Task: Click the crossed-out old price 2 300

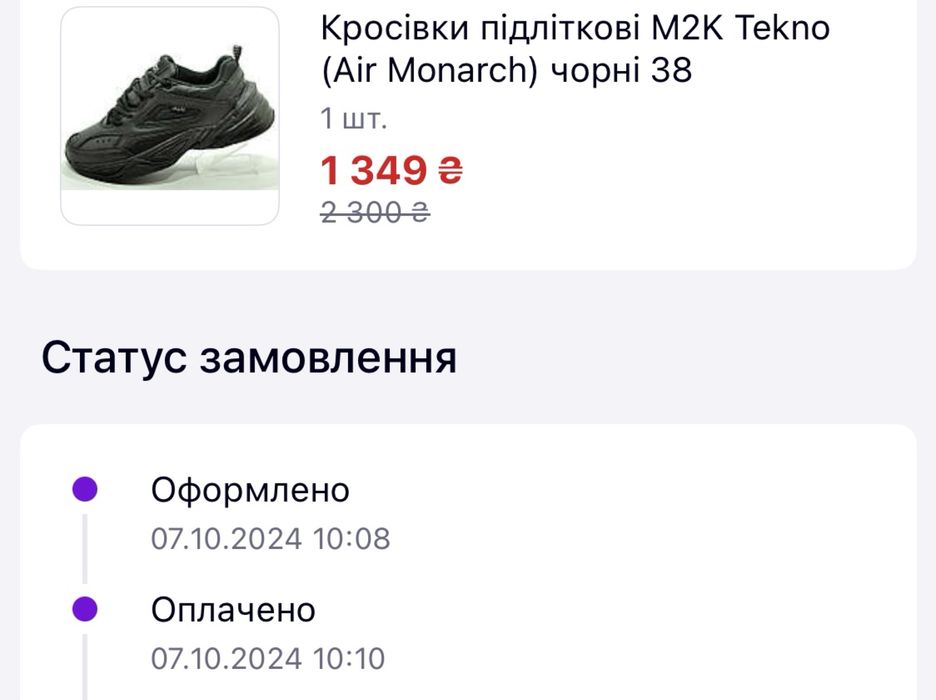Action: (x=363, y=212)
